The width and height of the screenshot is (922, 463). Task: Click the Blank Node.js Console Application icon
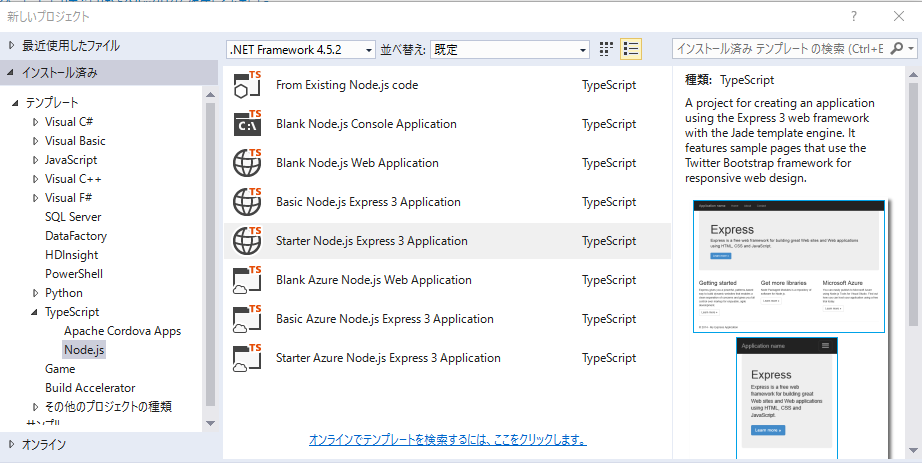pos(246,124)
